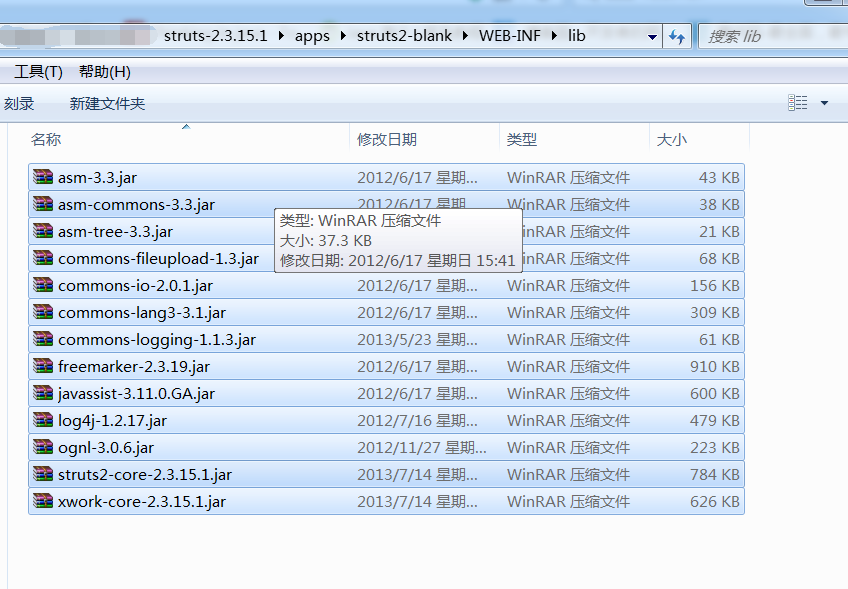848x589 pixels.
Task: Change view using the view layout icon
Action: click(798, 102)
